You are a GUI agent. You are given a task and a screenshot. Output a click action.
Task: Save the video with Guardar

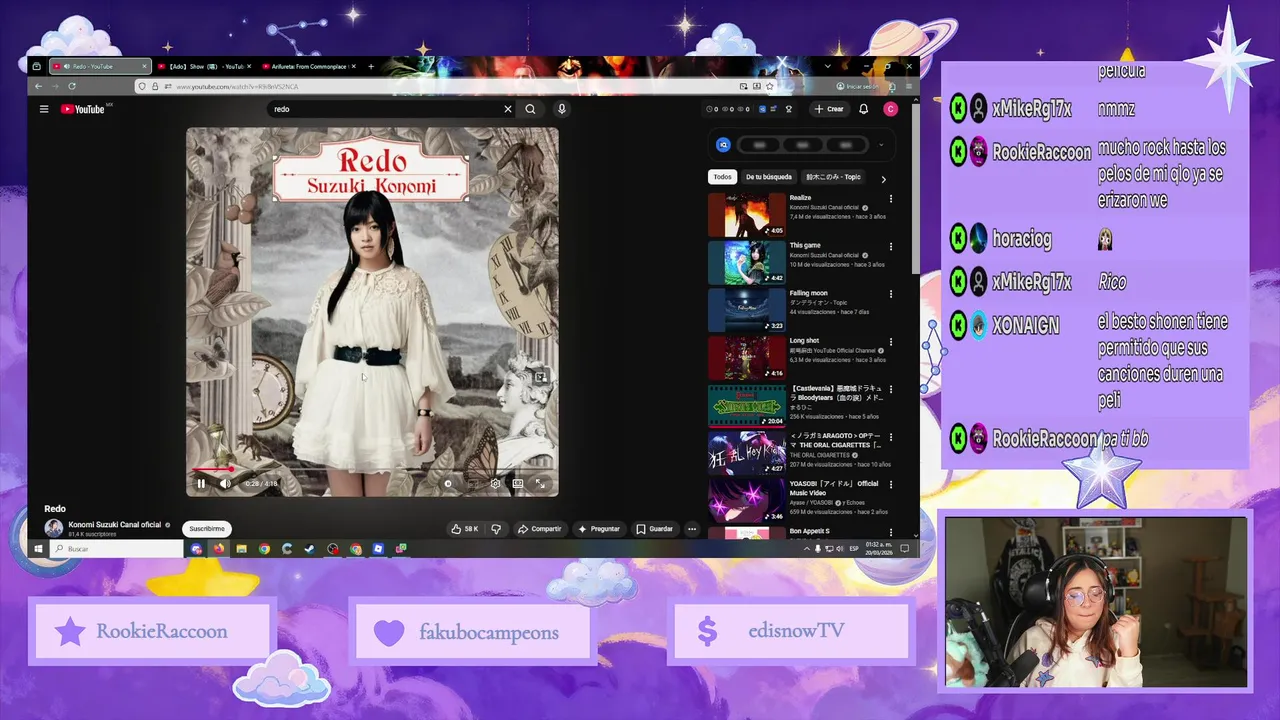(654, 529)
